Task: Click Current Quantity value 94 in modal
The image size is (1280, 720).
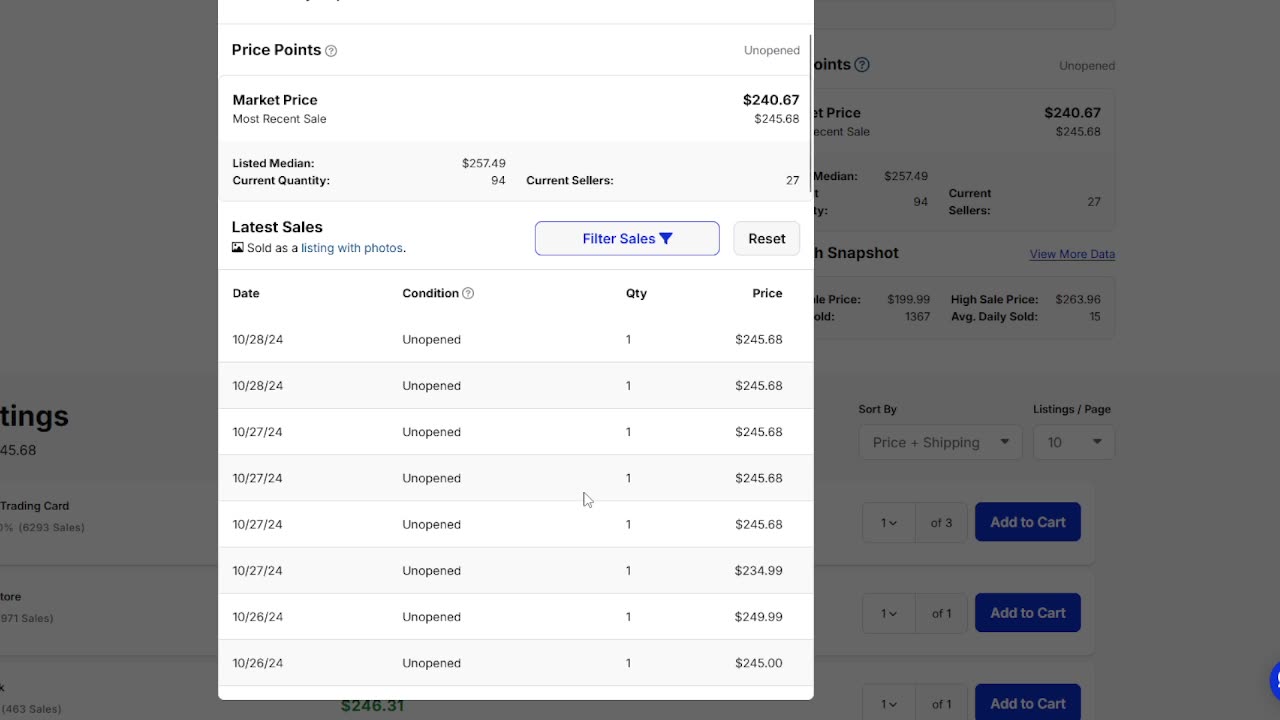Action: (x=498, y=181)
